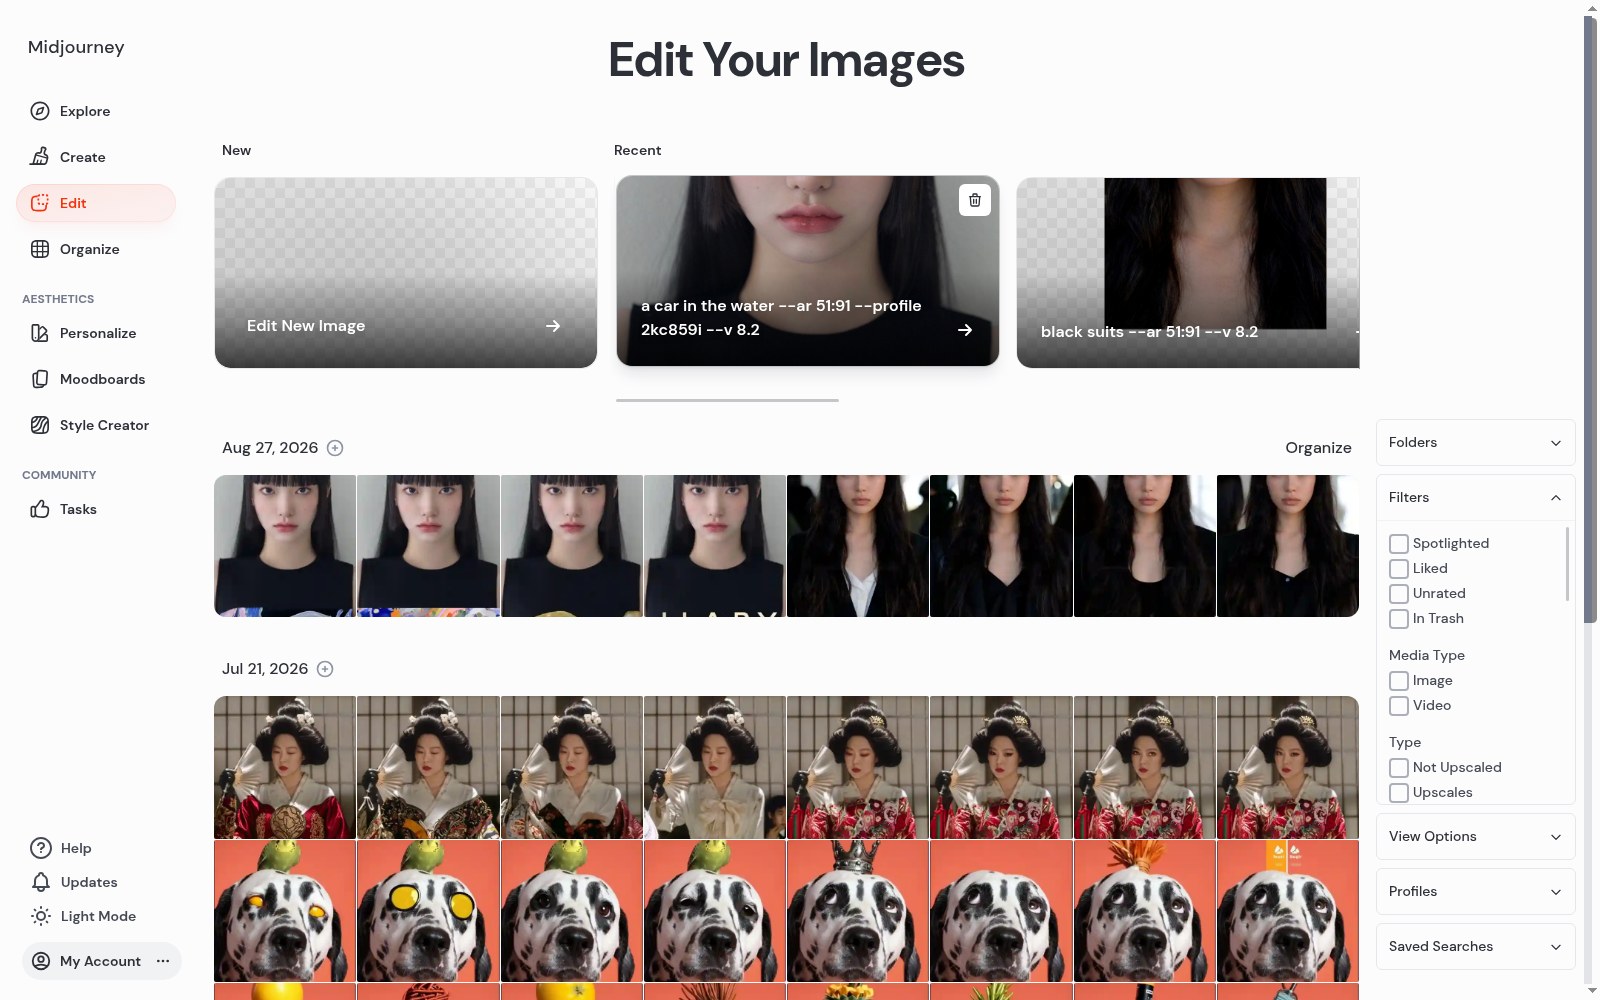Screen dimensions: 1600x1000
Task: Open the dalmatian with crown thumbnail
Action: point(858,911)
